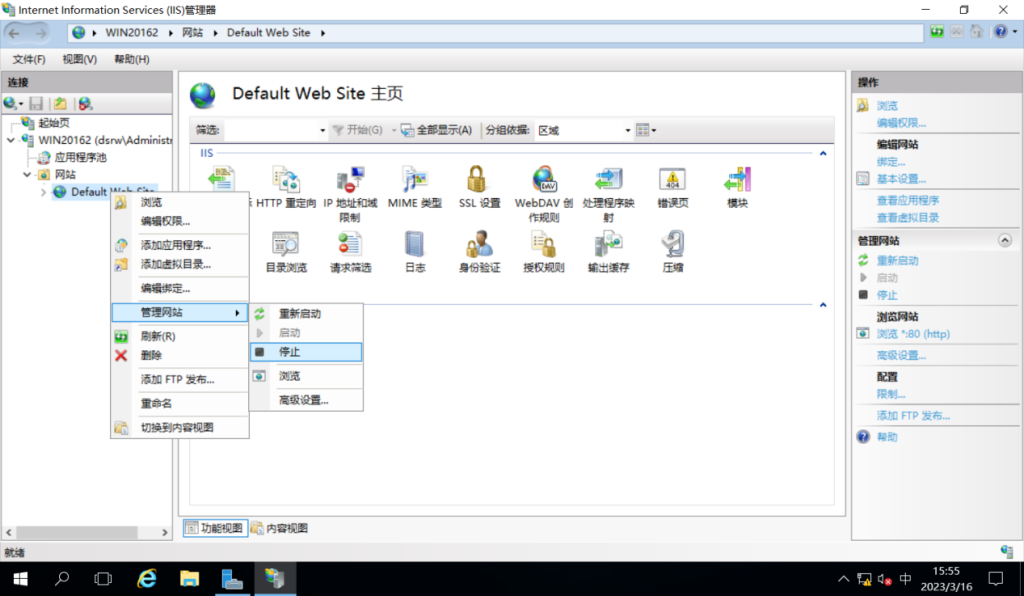Click the 查看虚拟目录 link

click(908, 217)
